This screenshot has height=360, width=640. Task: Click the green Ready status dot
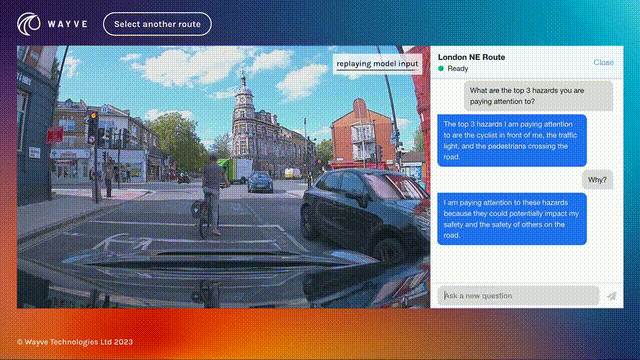pos(441,69)
